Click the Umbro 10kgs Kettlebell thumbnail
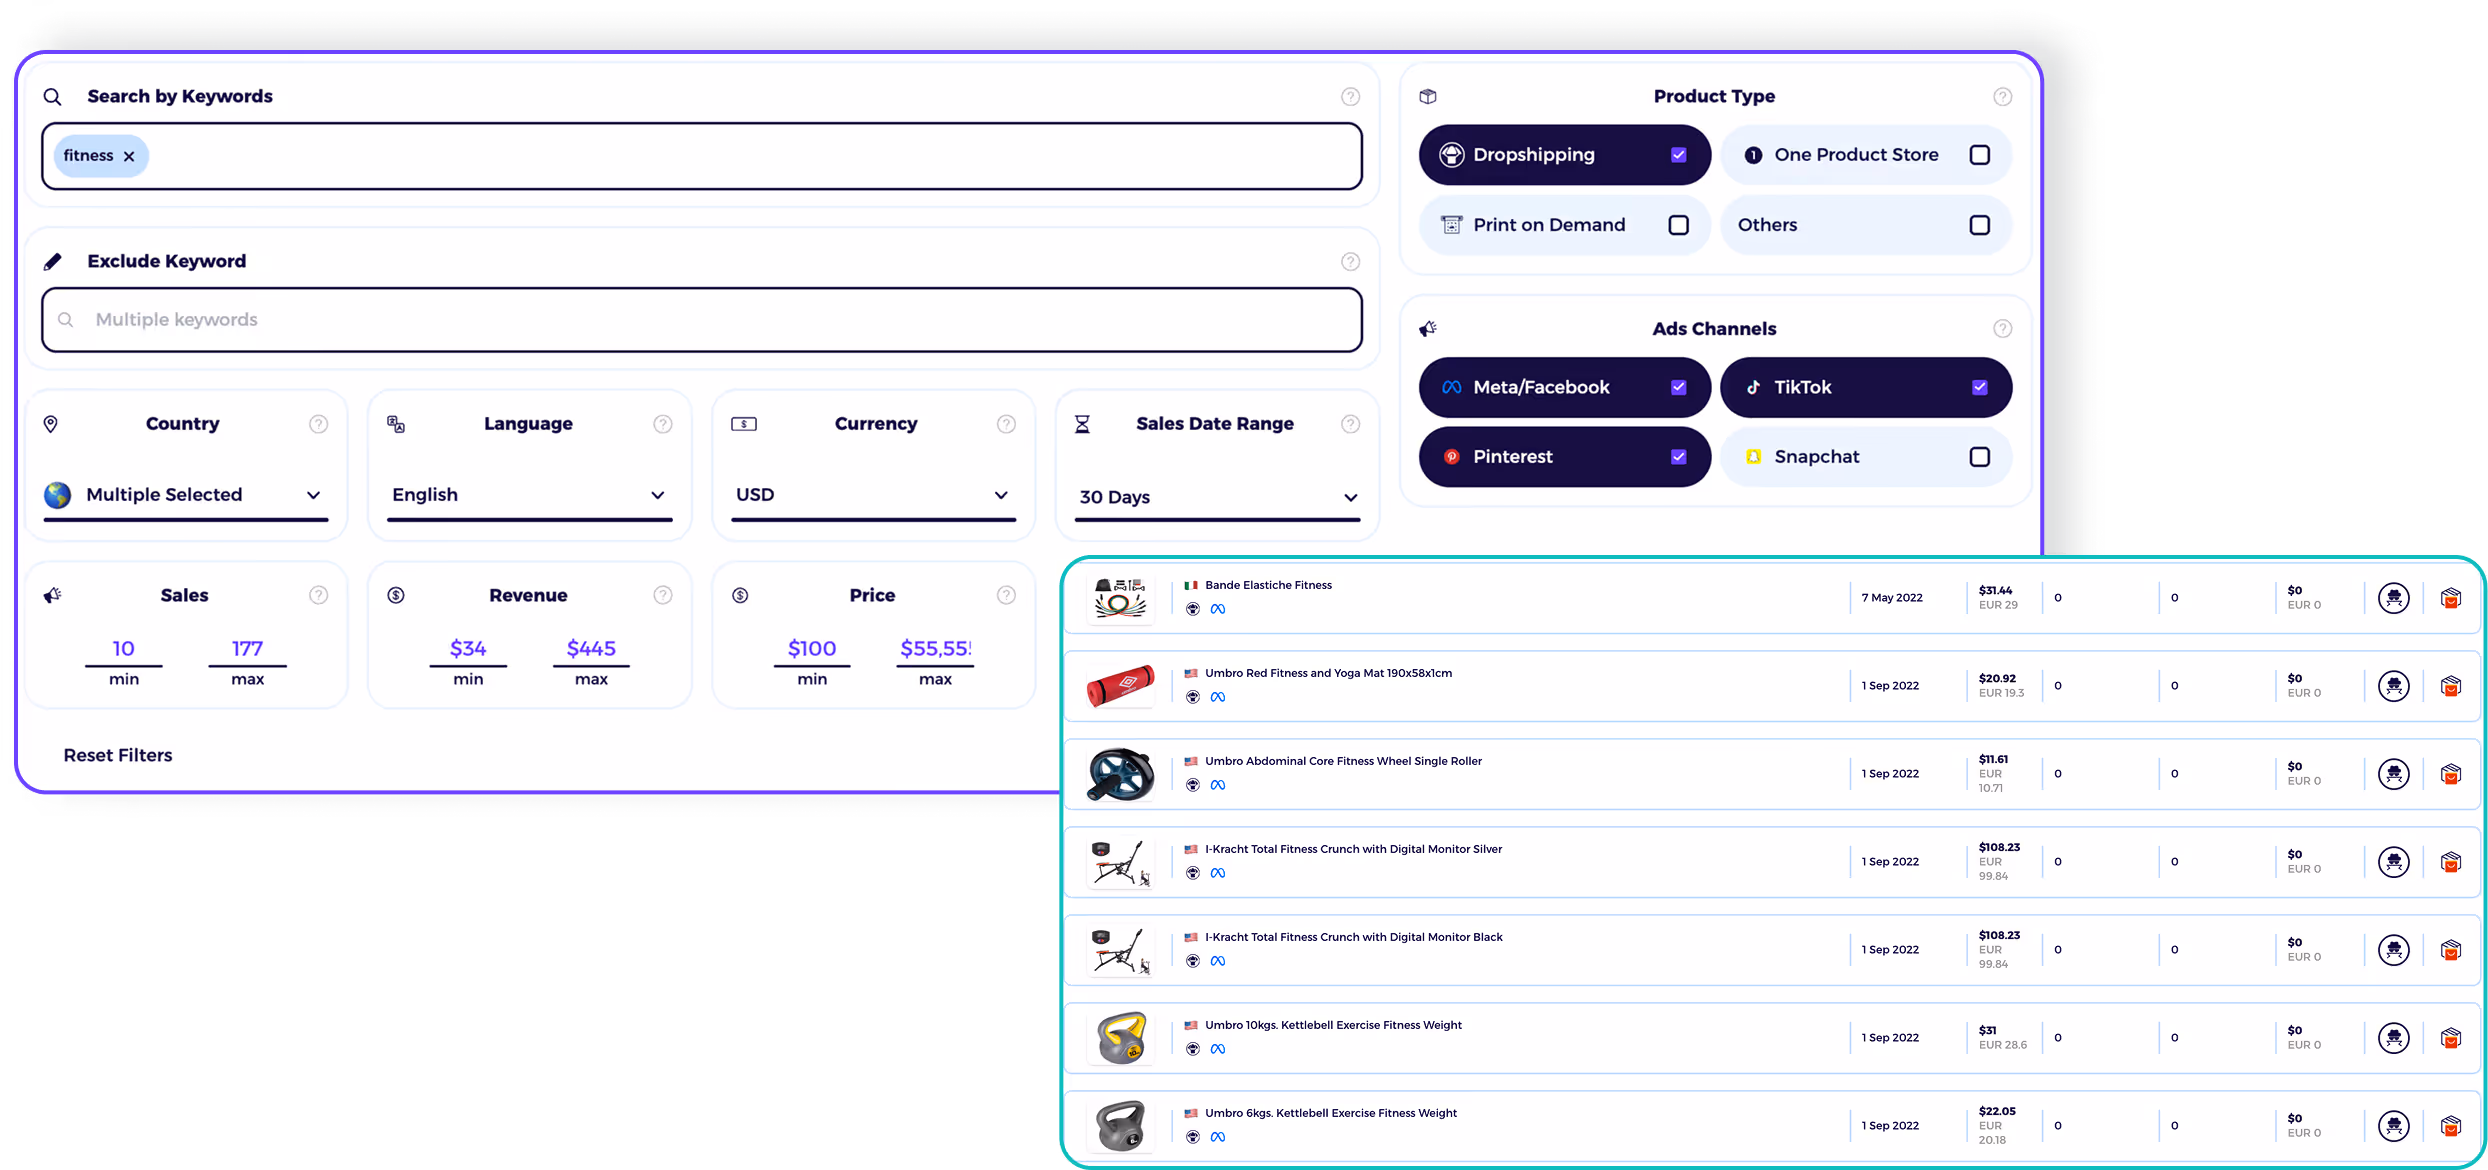This screenshot has height=1170, width=2488. click(1120, 1038)
